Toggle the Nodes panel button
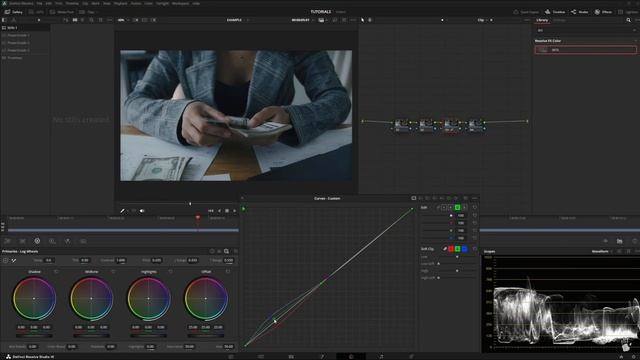This screenshot has height=360, width=640. coord(580,12)
